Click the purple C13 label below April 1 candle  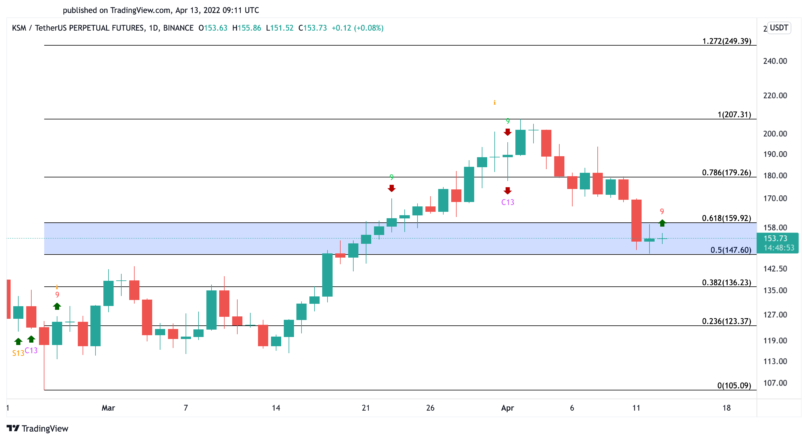point(508,202)
